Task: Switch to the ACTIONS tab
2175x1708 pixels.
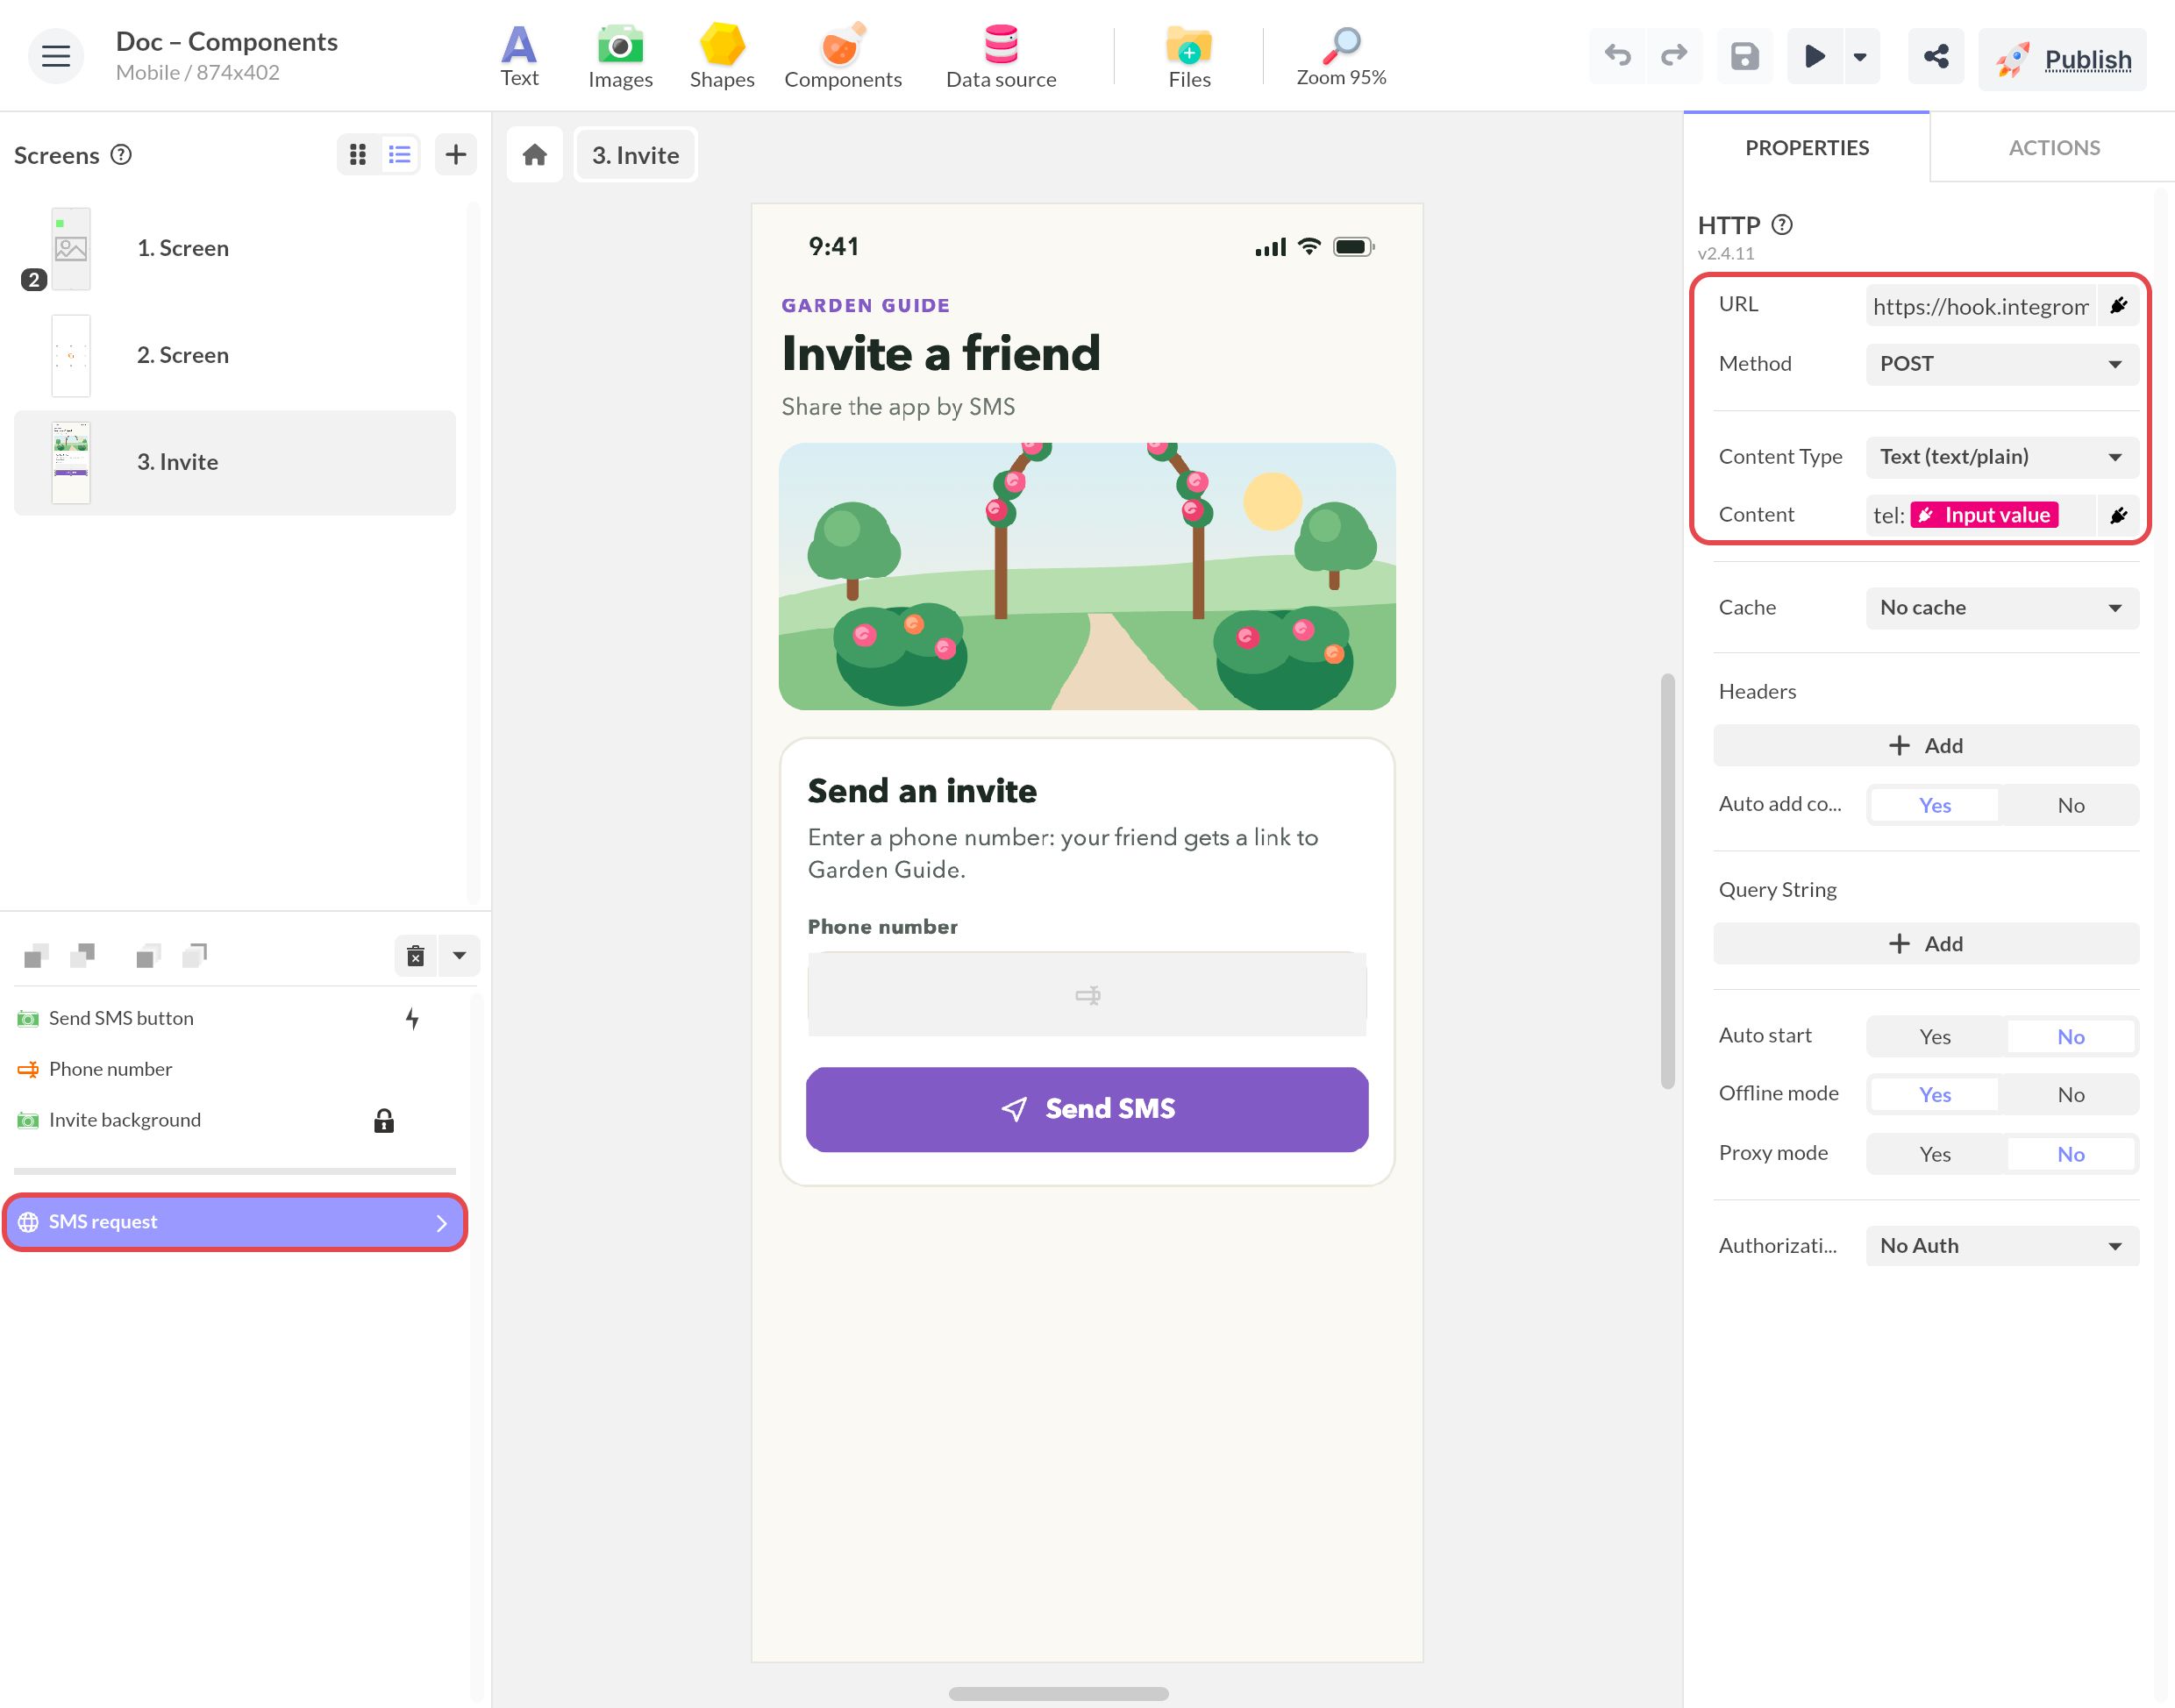Action: [2054, 148]
